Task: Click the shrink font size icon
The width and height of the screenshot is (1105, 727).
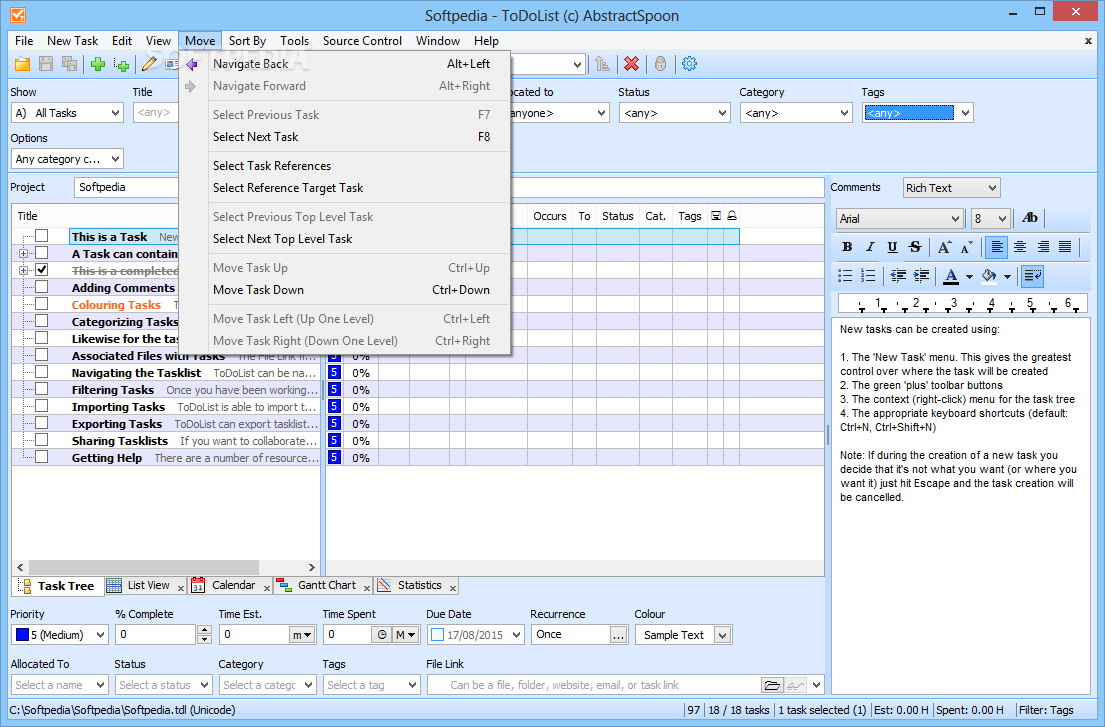Action: (967, 247)
